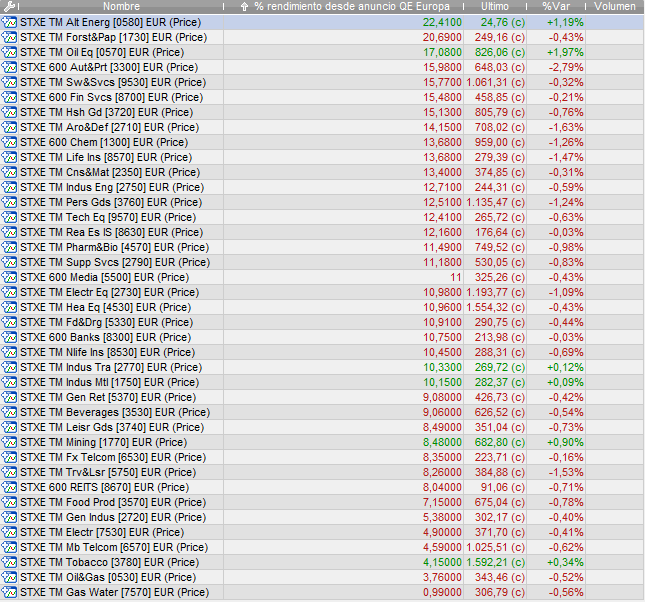
Task: Click chart icon for STXE TM Oil Eq row
Action: coord(9,52)
